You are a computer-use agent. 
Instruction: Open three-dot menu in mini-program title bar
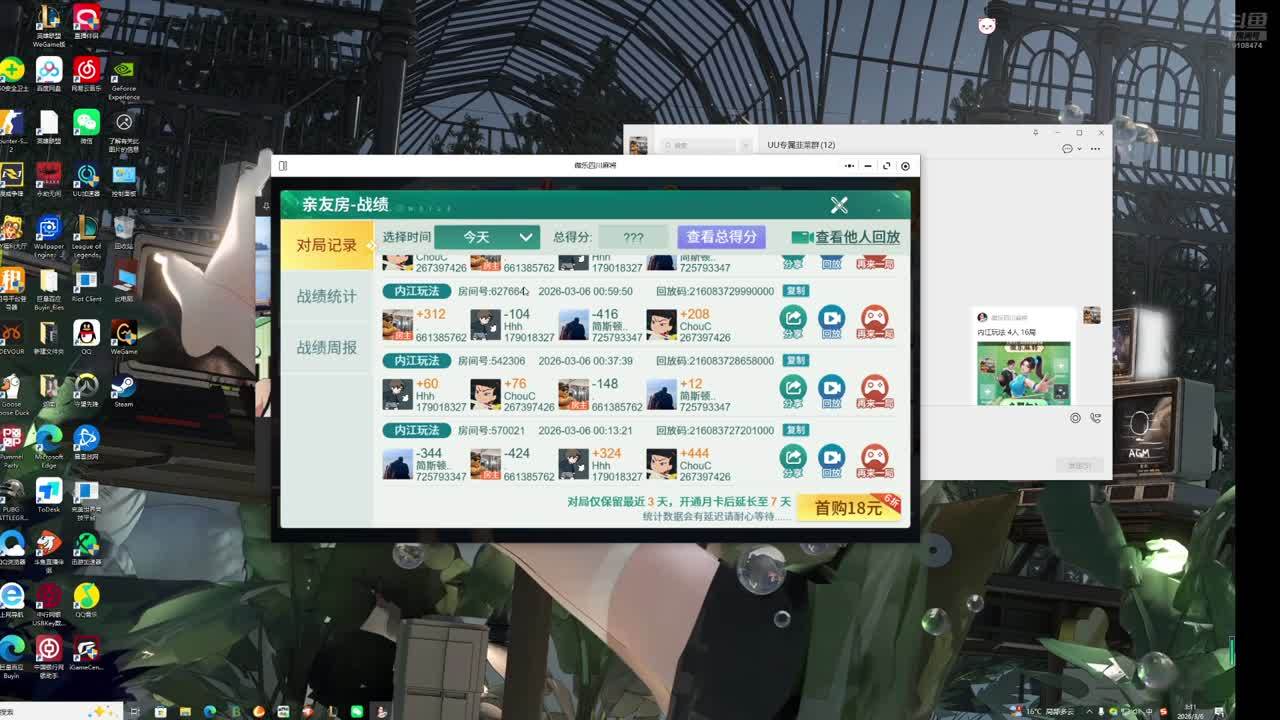pos(849,166)
